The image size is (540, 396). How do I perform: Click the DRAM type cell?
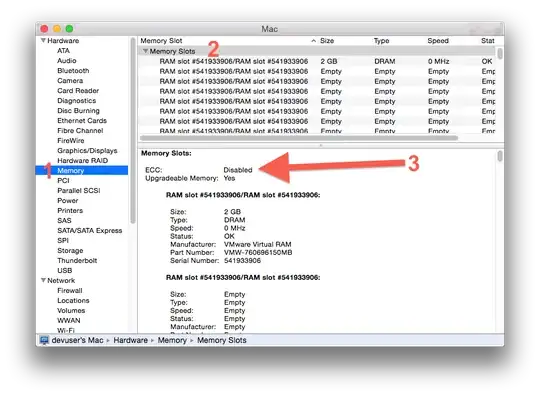point(385,61)
